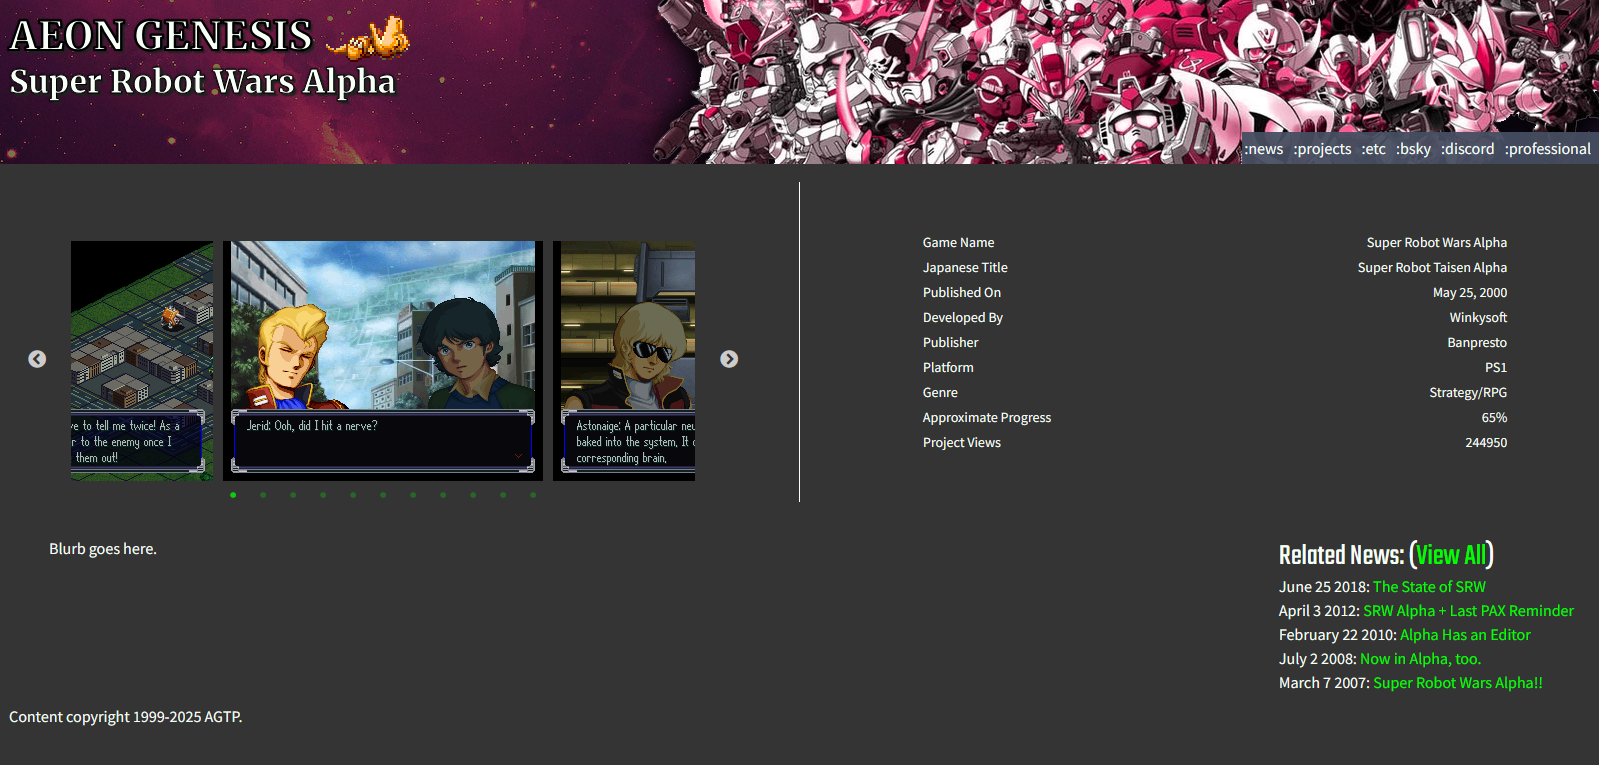Viewport: 1599px width, 765px height.
Task: Click the '244950' project views count
Action: pos(1486,443)
